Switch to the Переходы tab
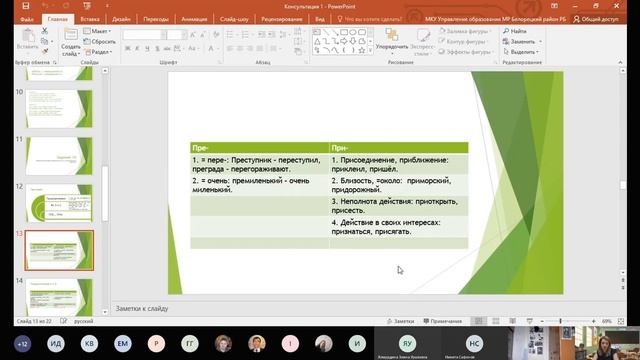 pos(156,19)
